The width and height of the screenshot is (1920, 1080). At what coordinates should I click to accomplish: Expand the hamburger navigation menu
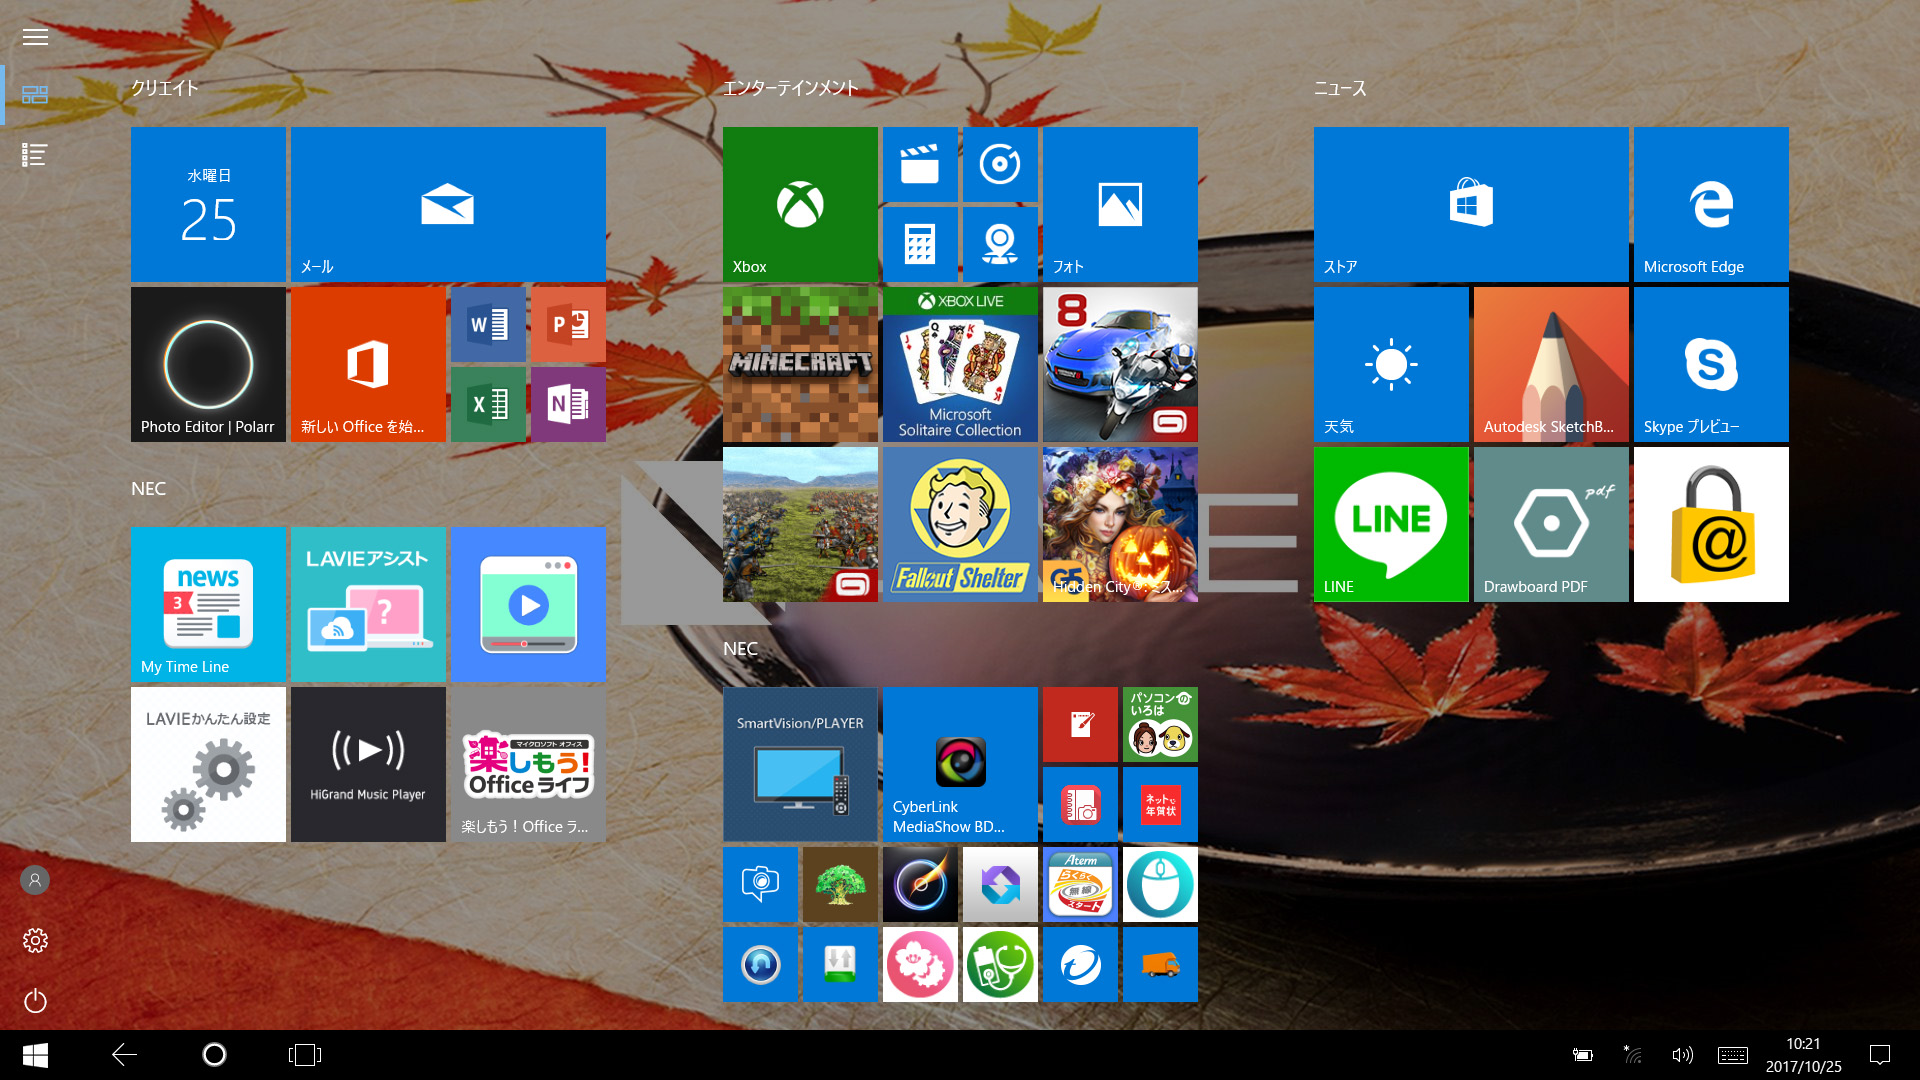(x=35, y=37)
